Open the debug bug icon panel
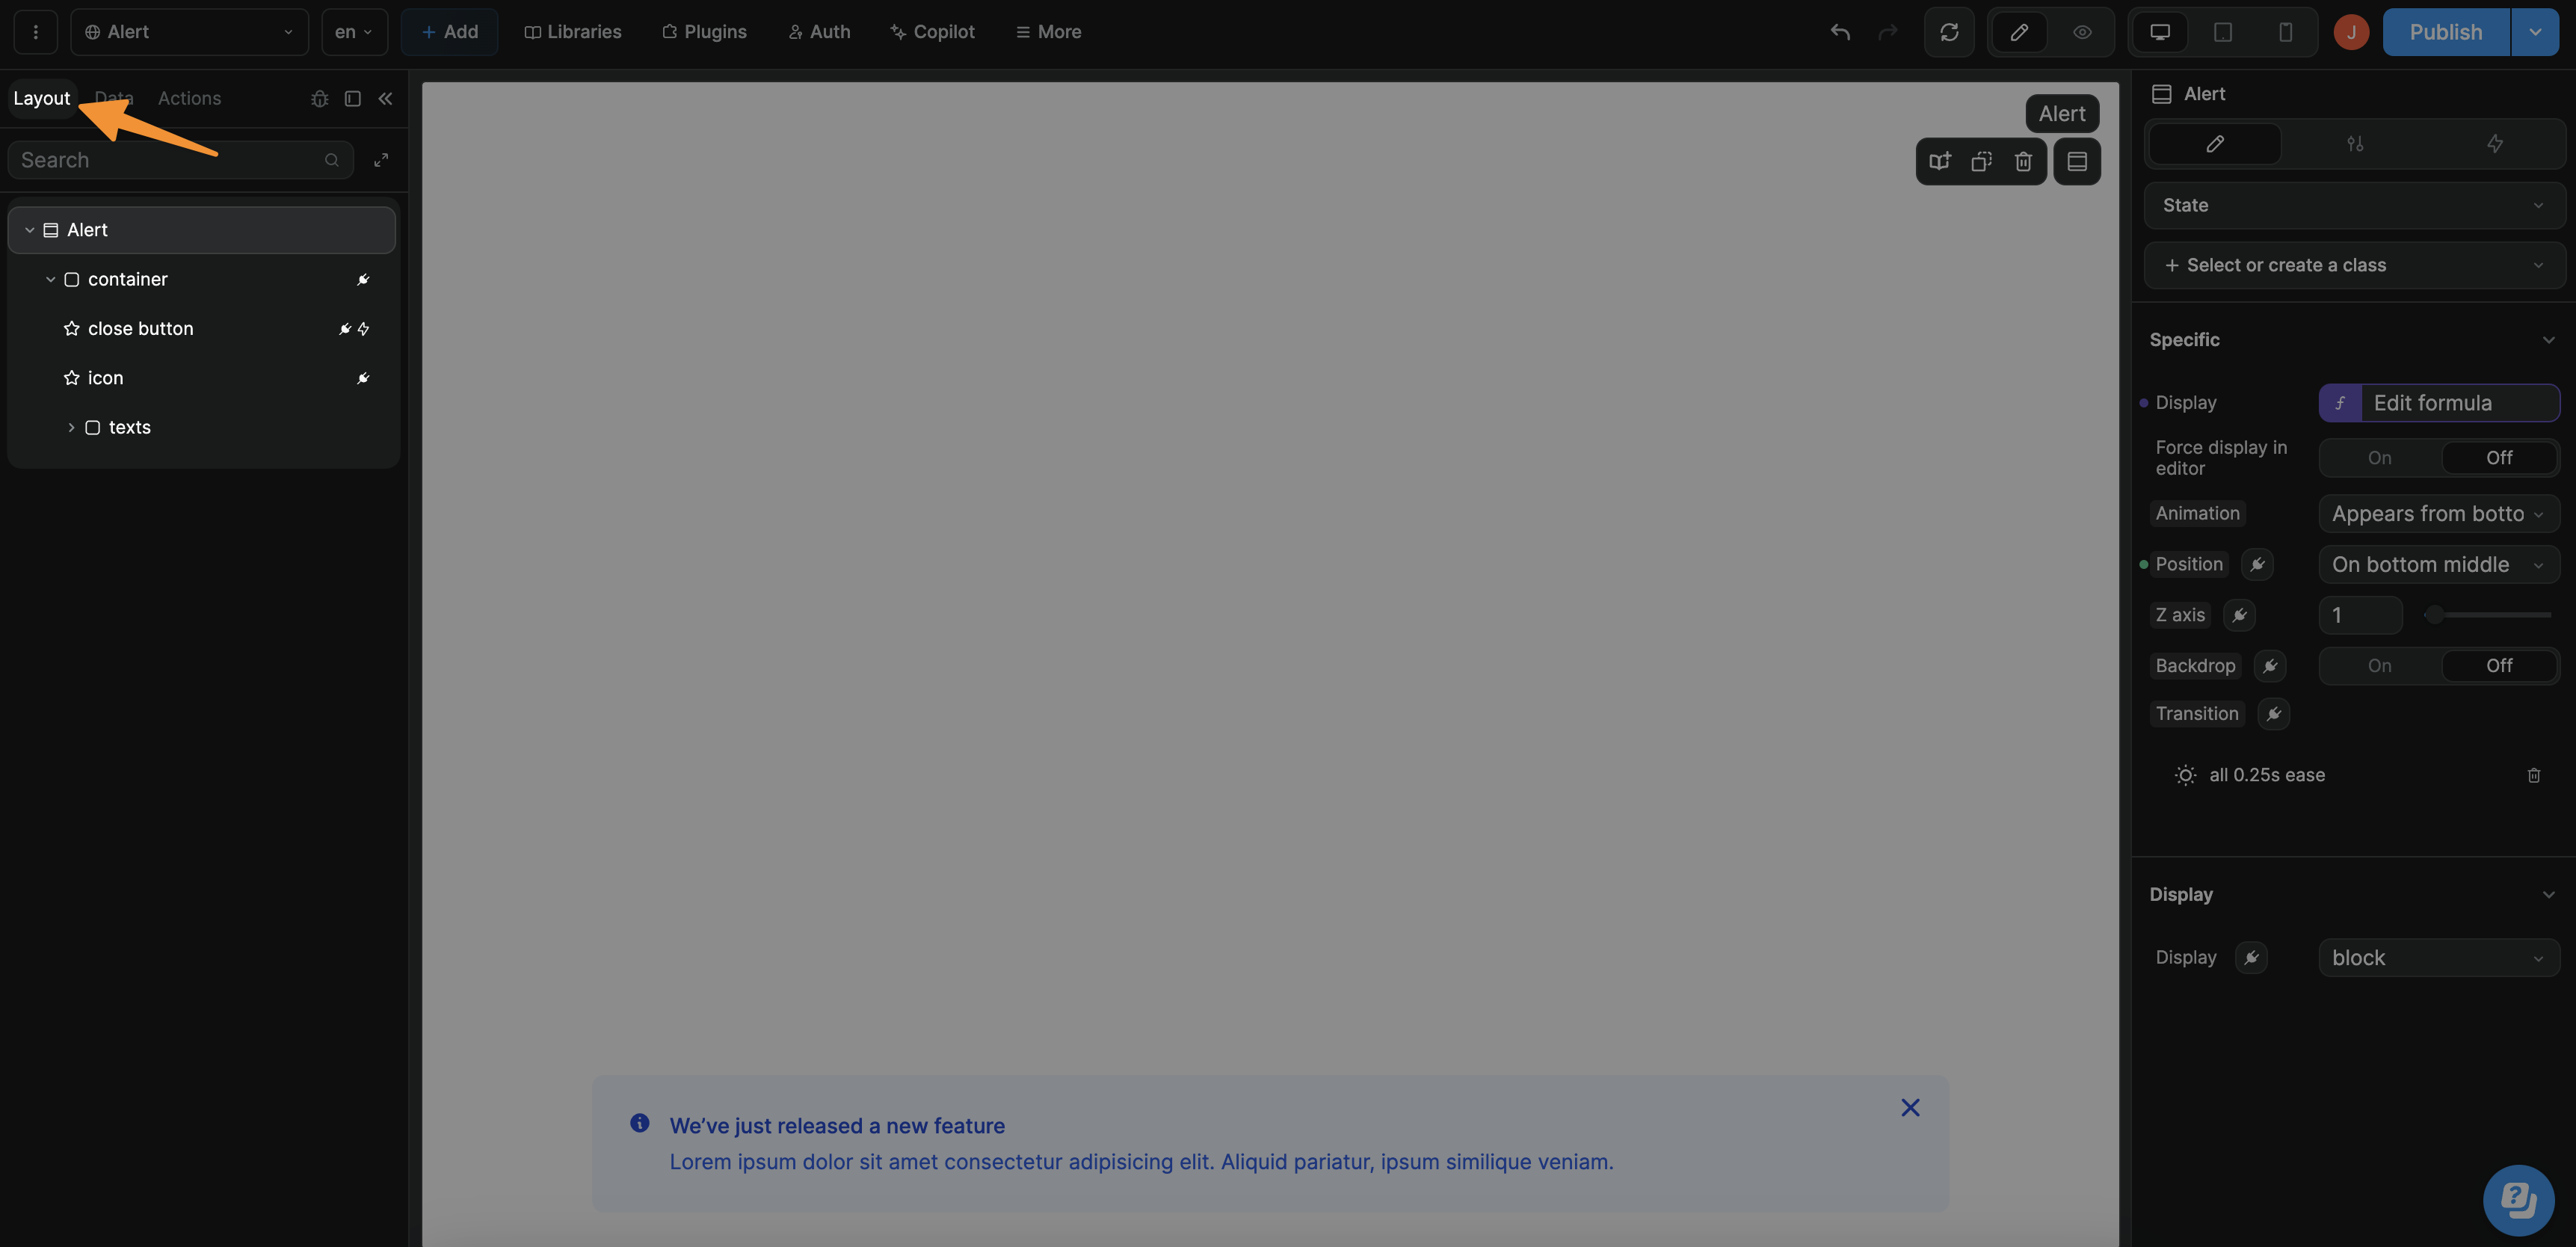 (x=319, y=98)
